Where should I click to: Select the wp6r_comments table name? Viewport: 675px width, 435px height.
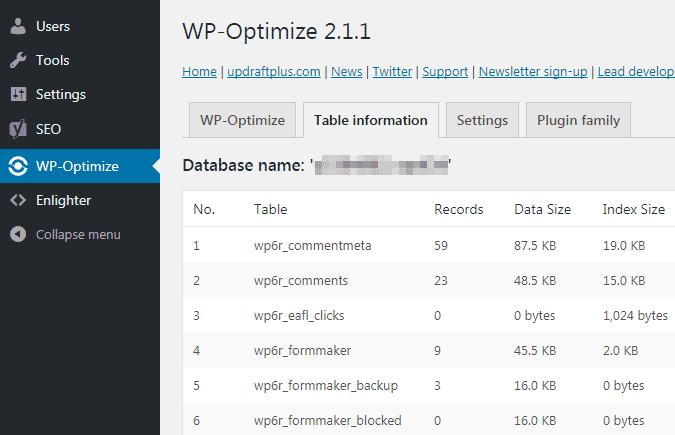[301, 281]
